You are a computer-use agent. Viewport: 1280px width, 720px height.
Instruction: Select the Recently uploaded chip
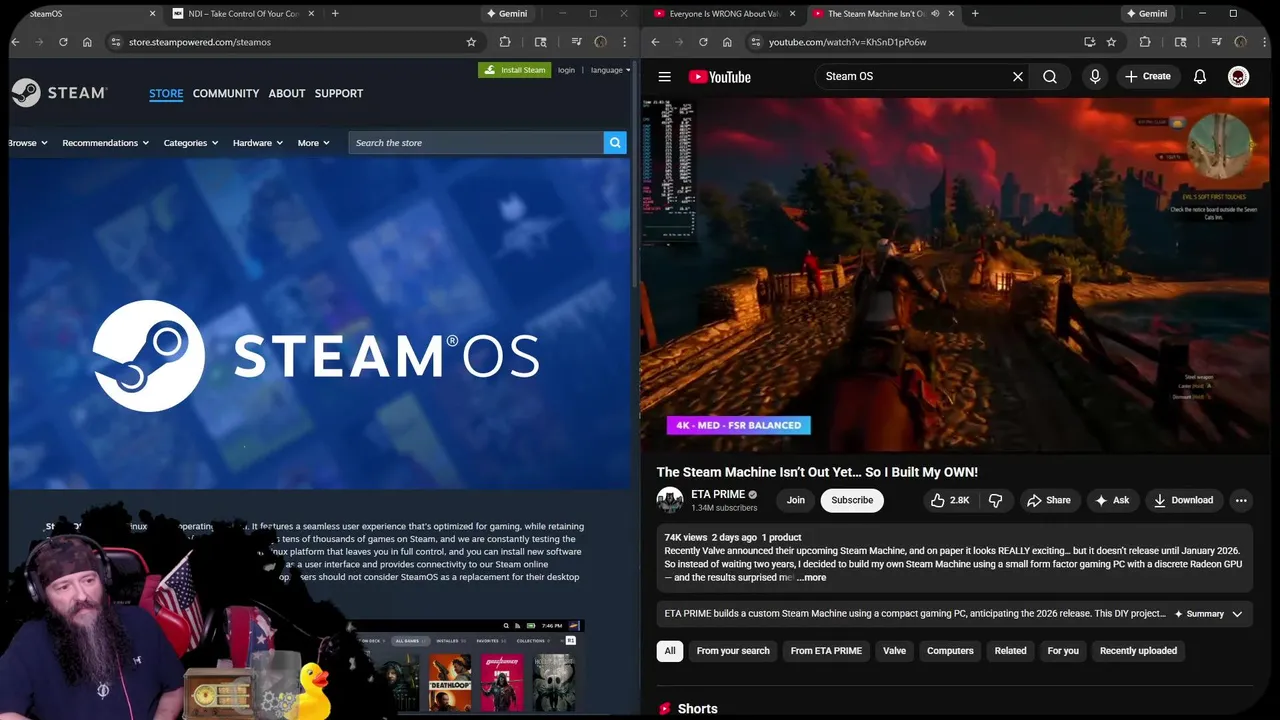click(x=1138, y=651)
